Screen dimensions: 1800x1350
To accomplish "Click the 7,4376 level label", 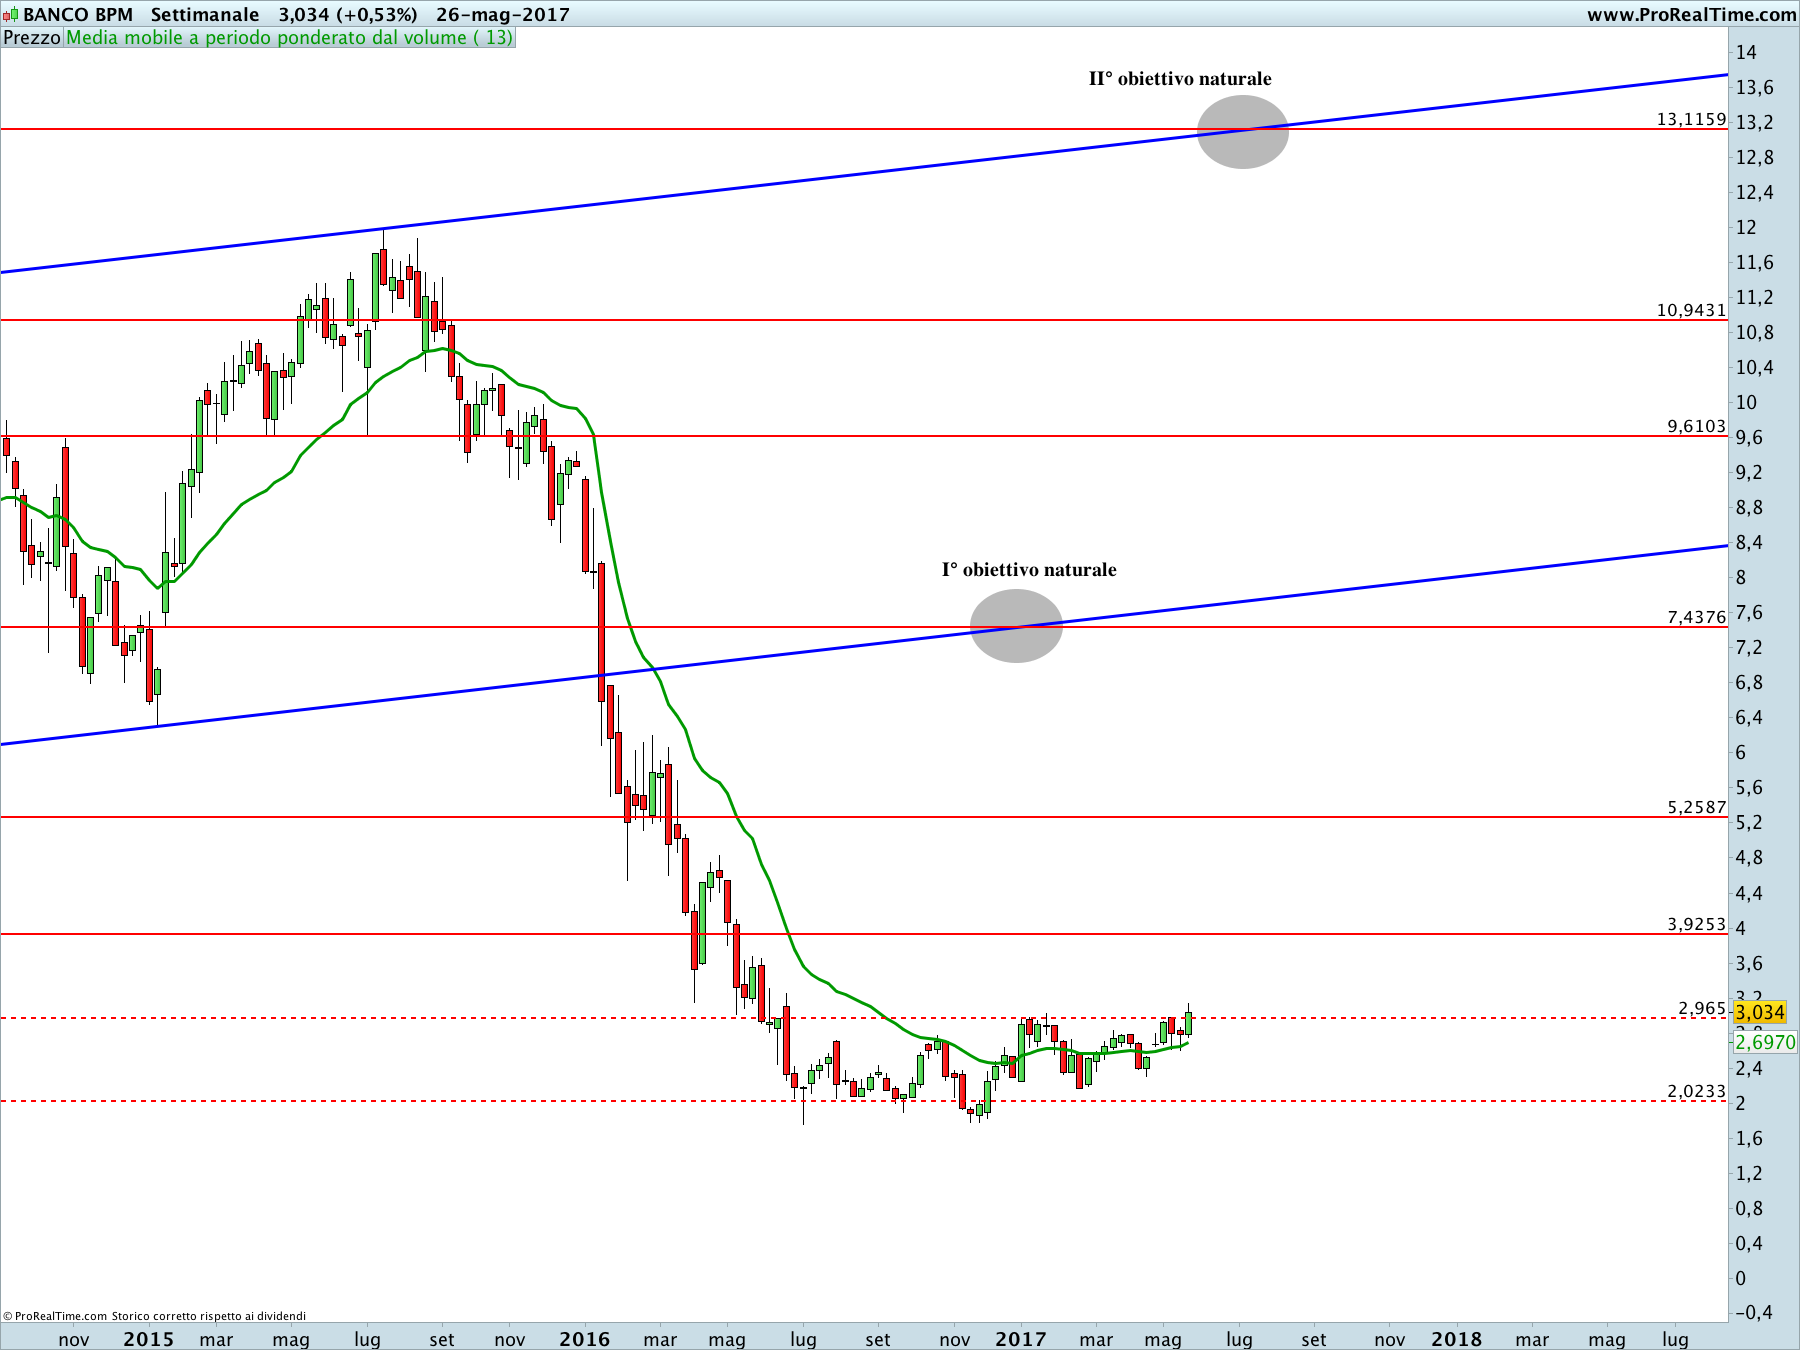I will [1696, 617].
